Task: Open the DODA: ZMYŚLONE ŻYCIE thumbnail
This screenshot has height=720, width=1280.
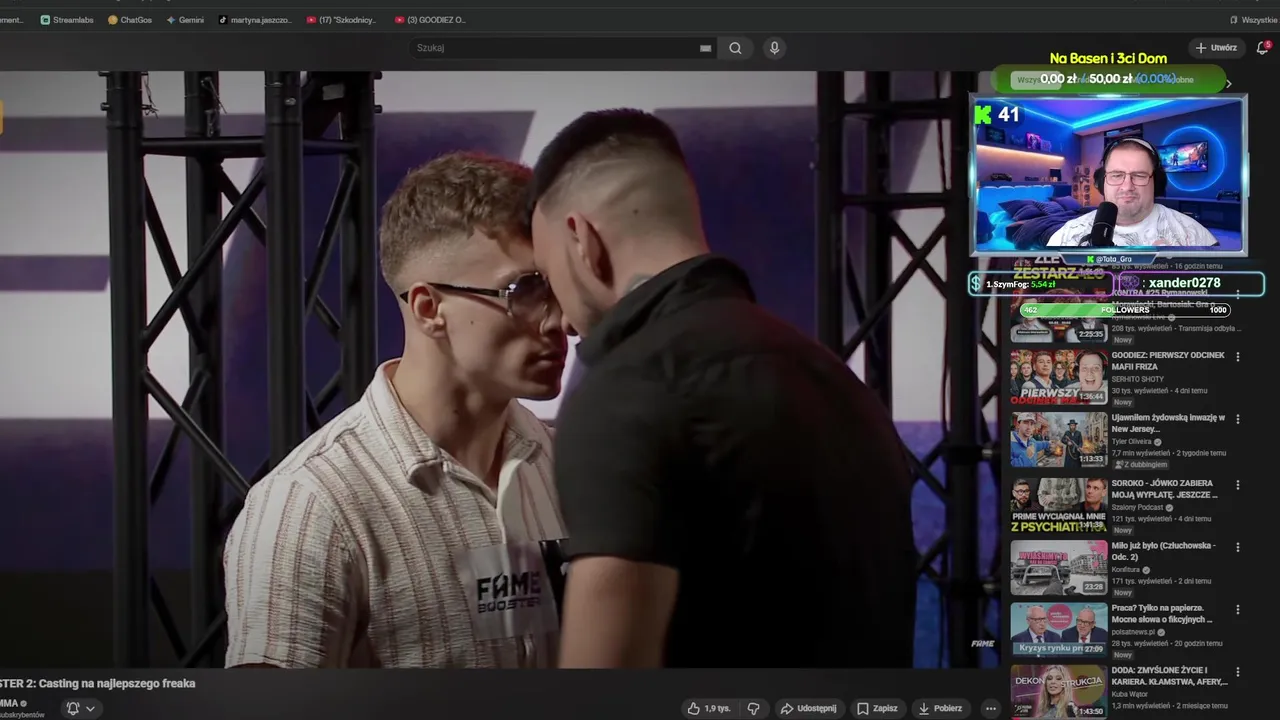Action: coord(1058,692)
